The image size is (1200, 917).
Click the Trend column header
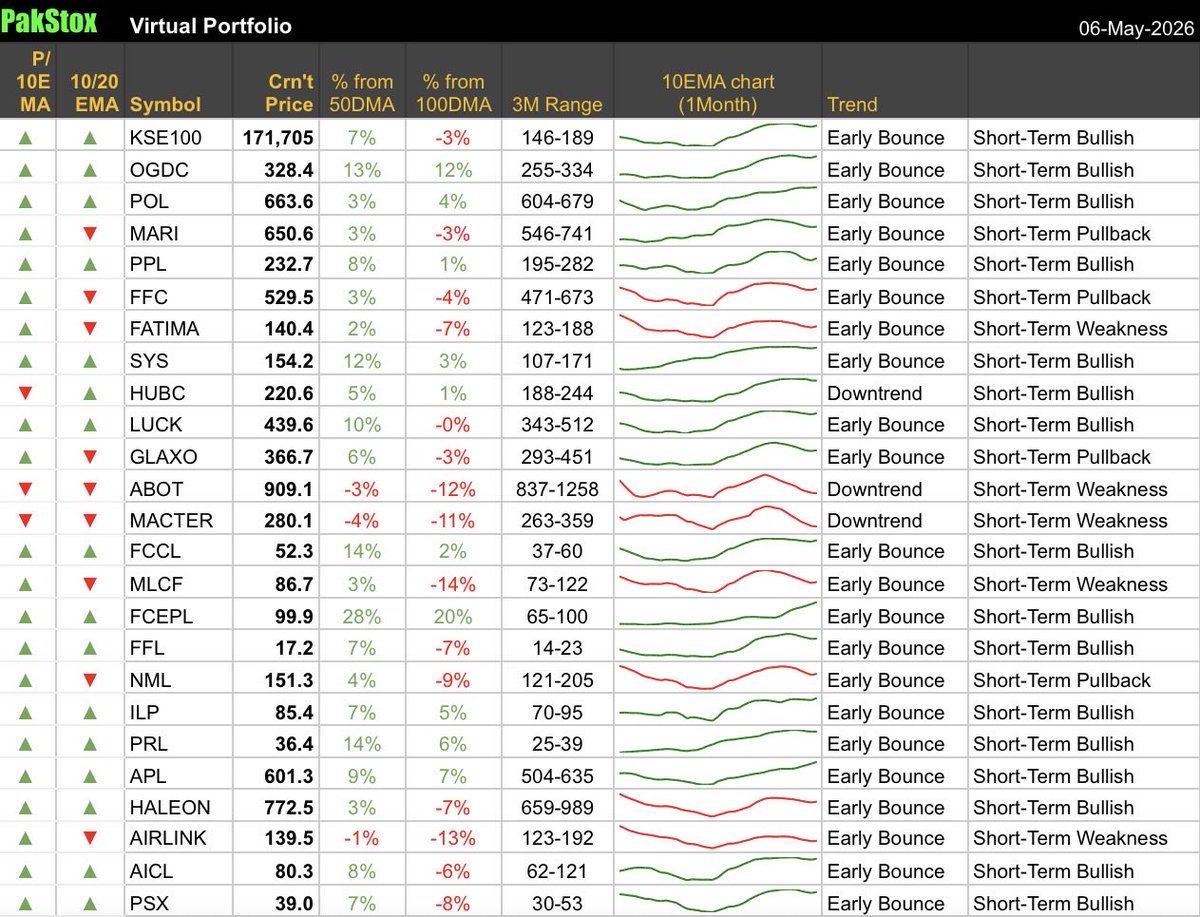point(852,104)
